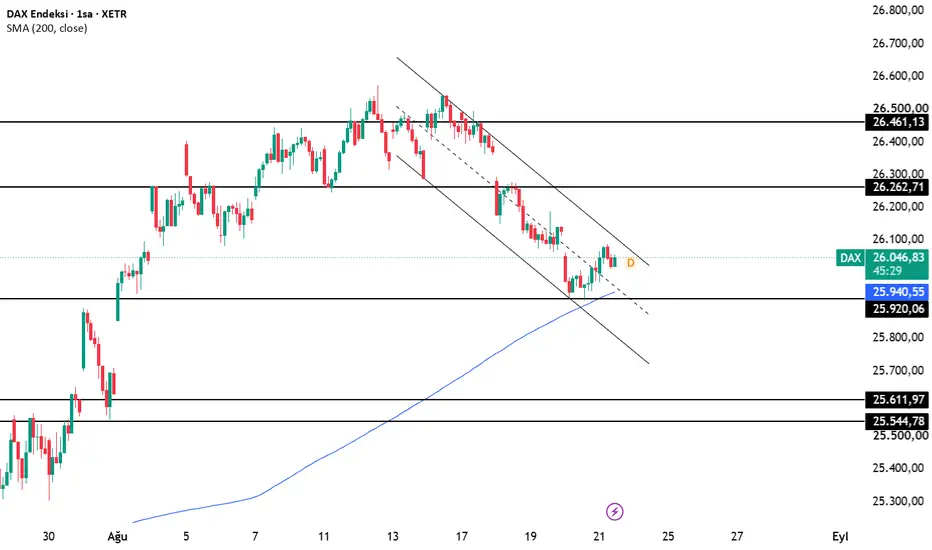The height and width of the screenshot is (550, 932).
Task: Click the Eyl month label on time axis
Action: pyautogui.click(x=840, y=536)
